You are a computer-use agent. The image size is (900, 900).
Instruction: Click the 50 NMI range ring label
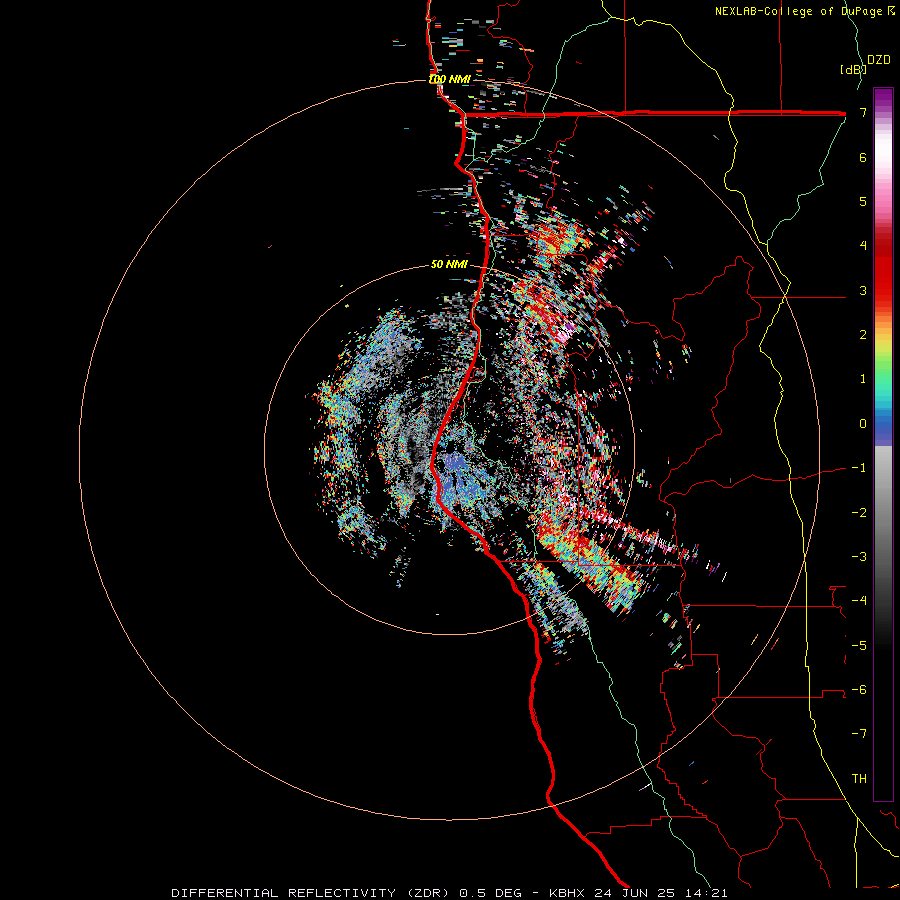coord(449,264)
